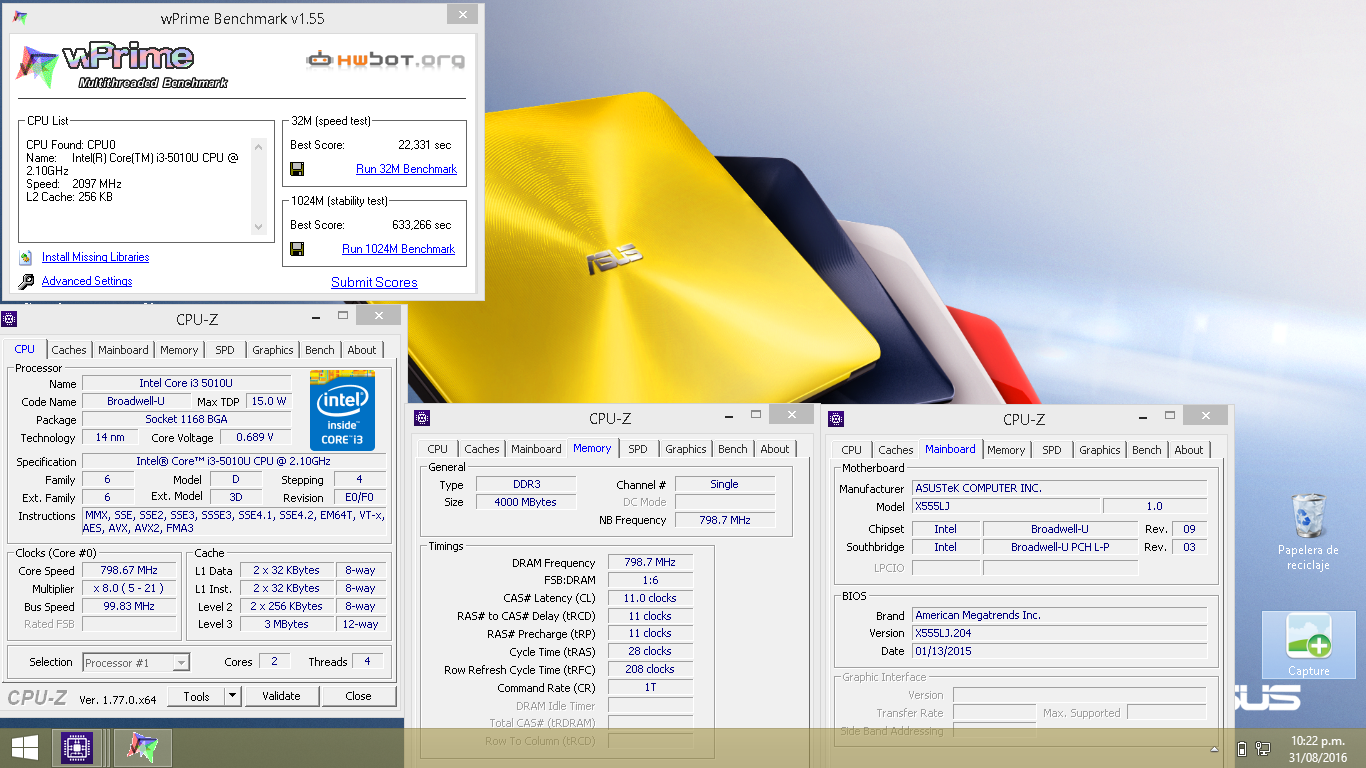
Task: Click the hwbot.org logo in wPrime
Action: pyautogui.click(x=386, y=60)
